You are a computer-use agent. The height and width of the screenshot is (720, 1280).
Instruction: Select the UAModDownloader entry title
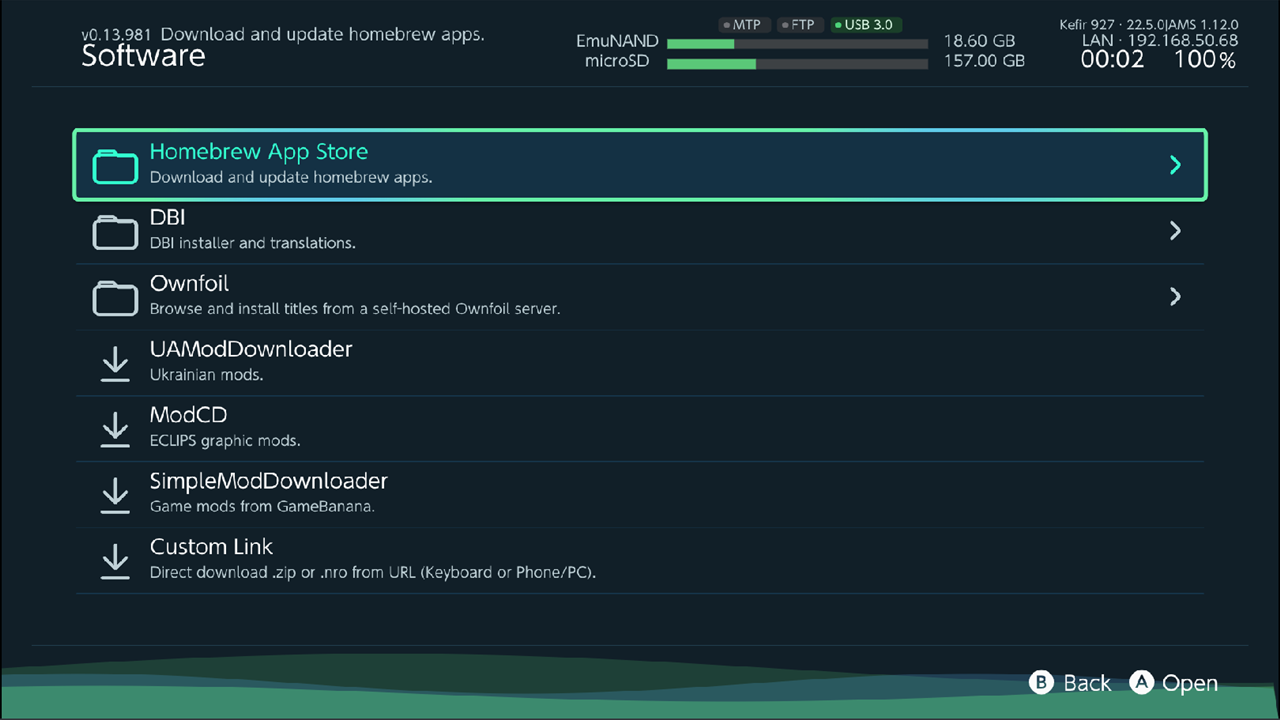pos(251,350)
